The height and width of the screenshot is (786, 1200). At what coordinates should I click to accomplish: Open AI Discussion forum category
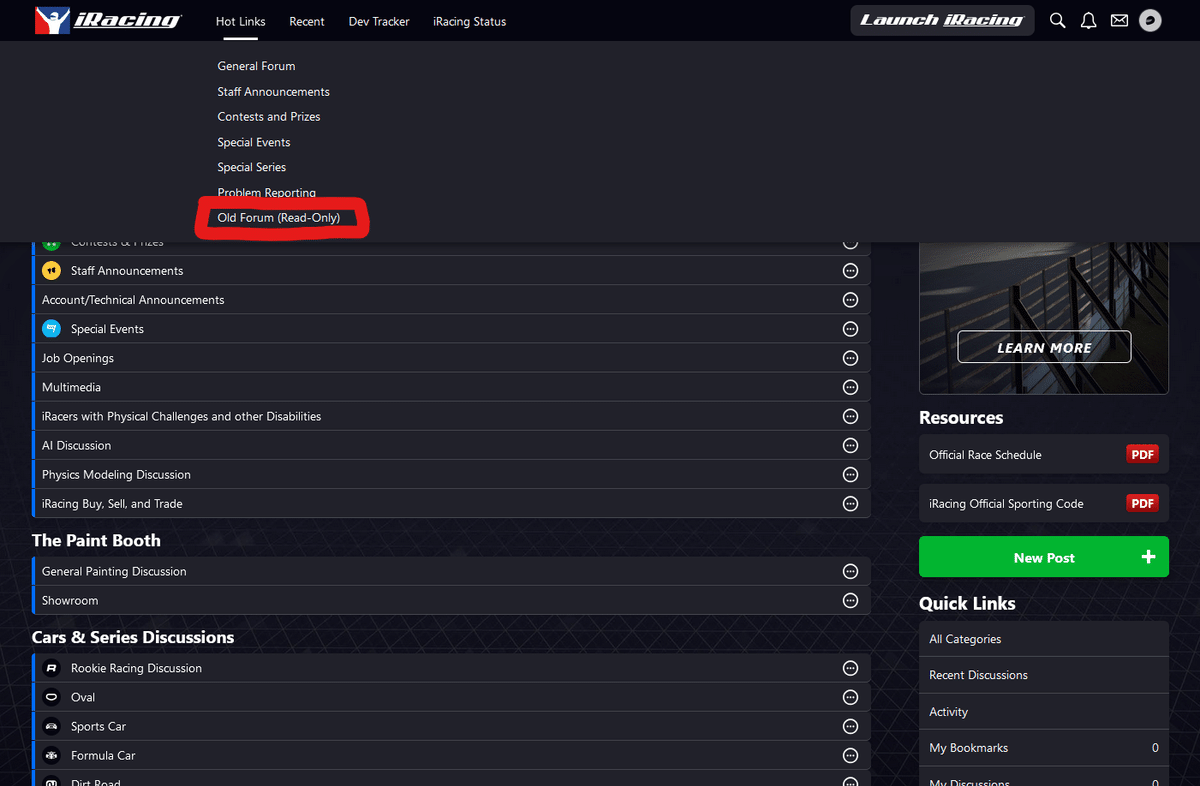click(76, 445)
